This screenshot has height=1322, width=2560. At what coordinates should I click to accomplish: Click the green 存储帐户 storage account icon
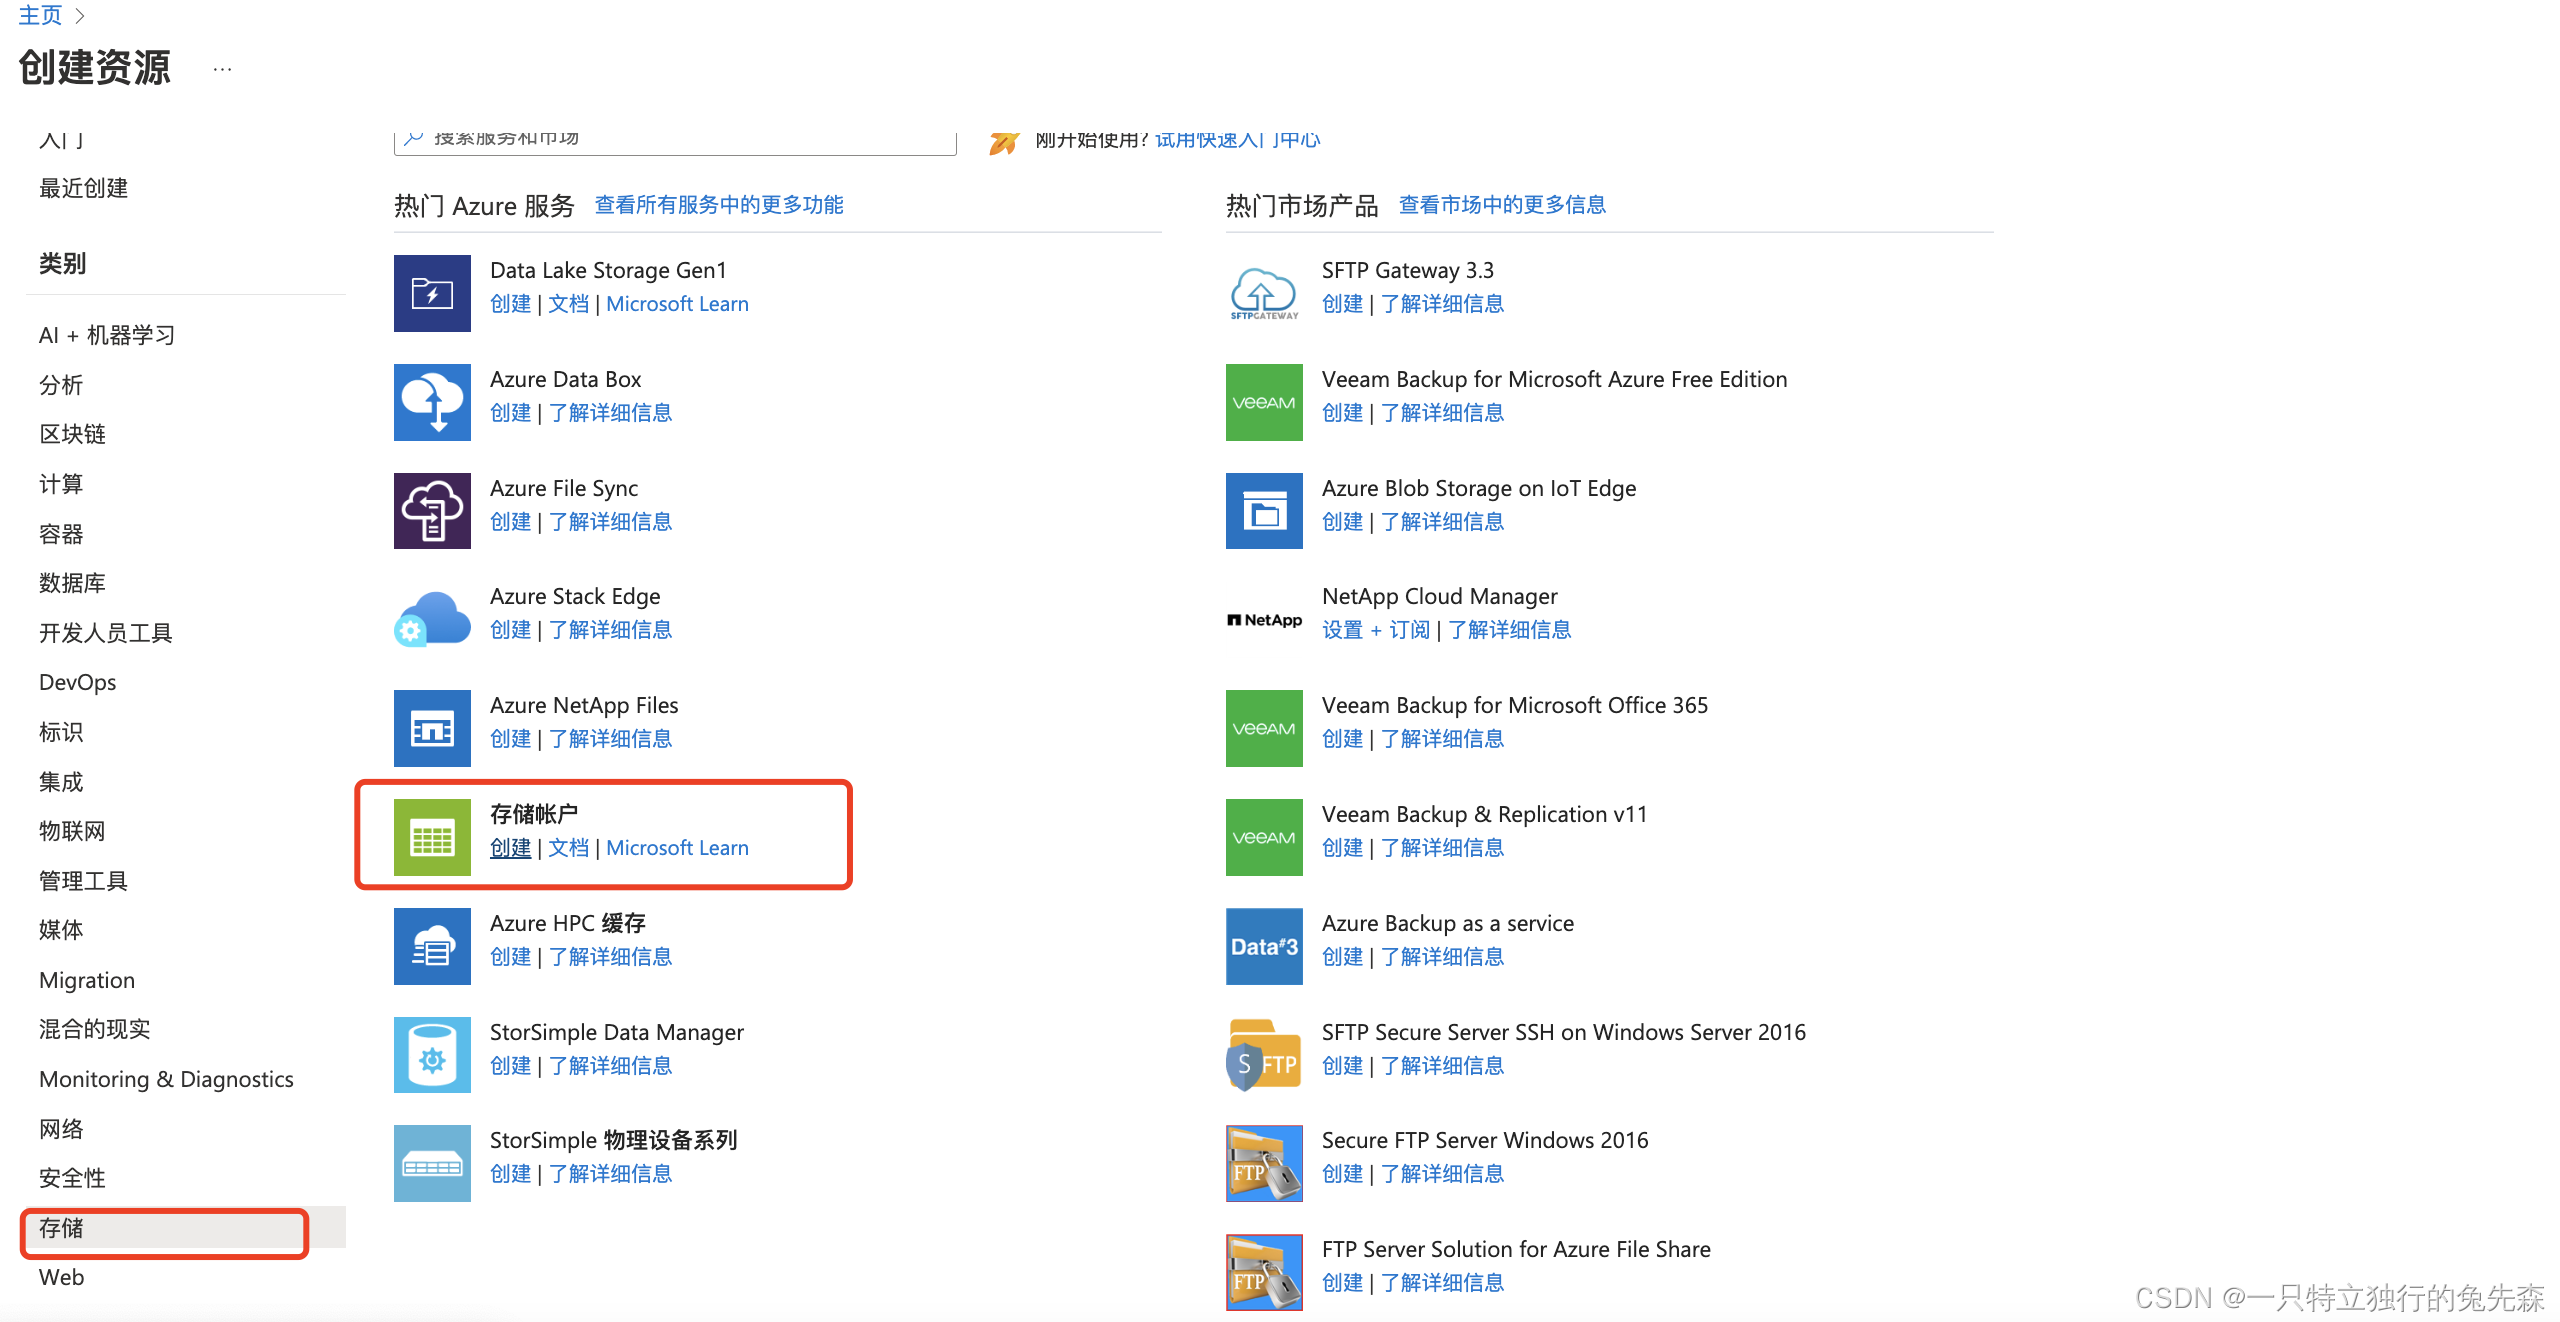point(432,837)
